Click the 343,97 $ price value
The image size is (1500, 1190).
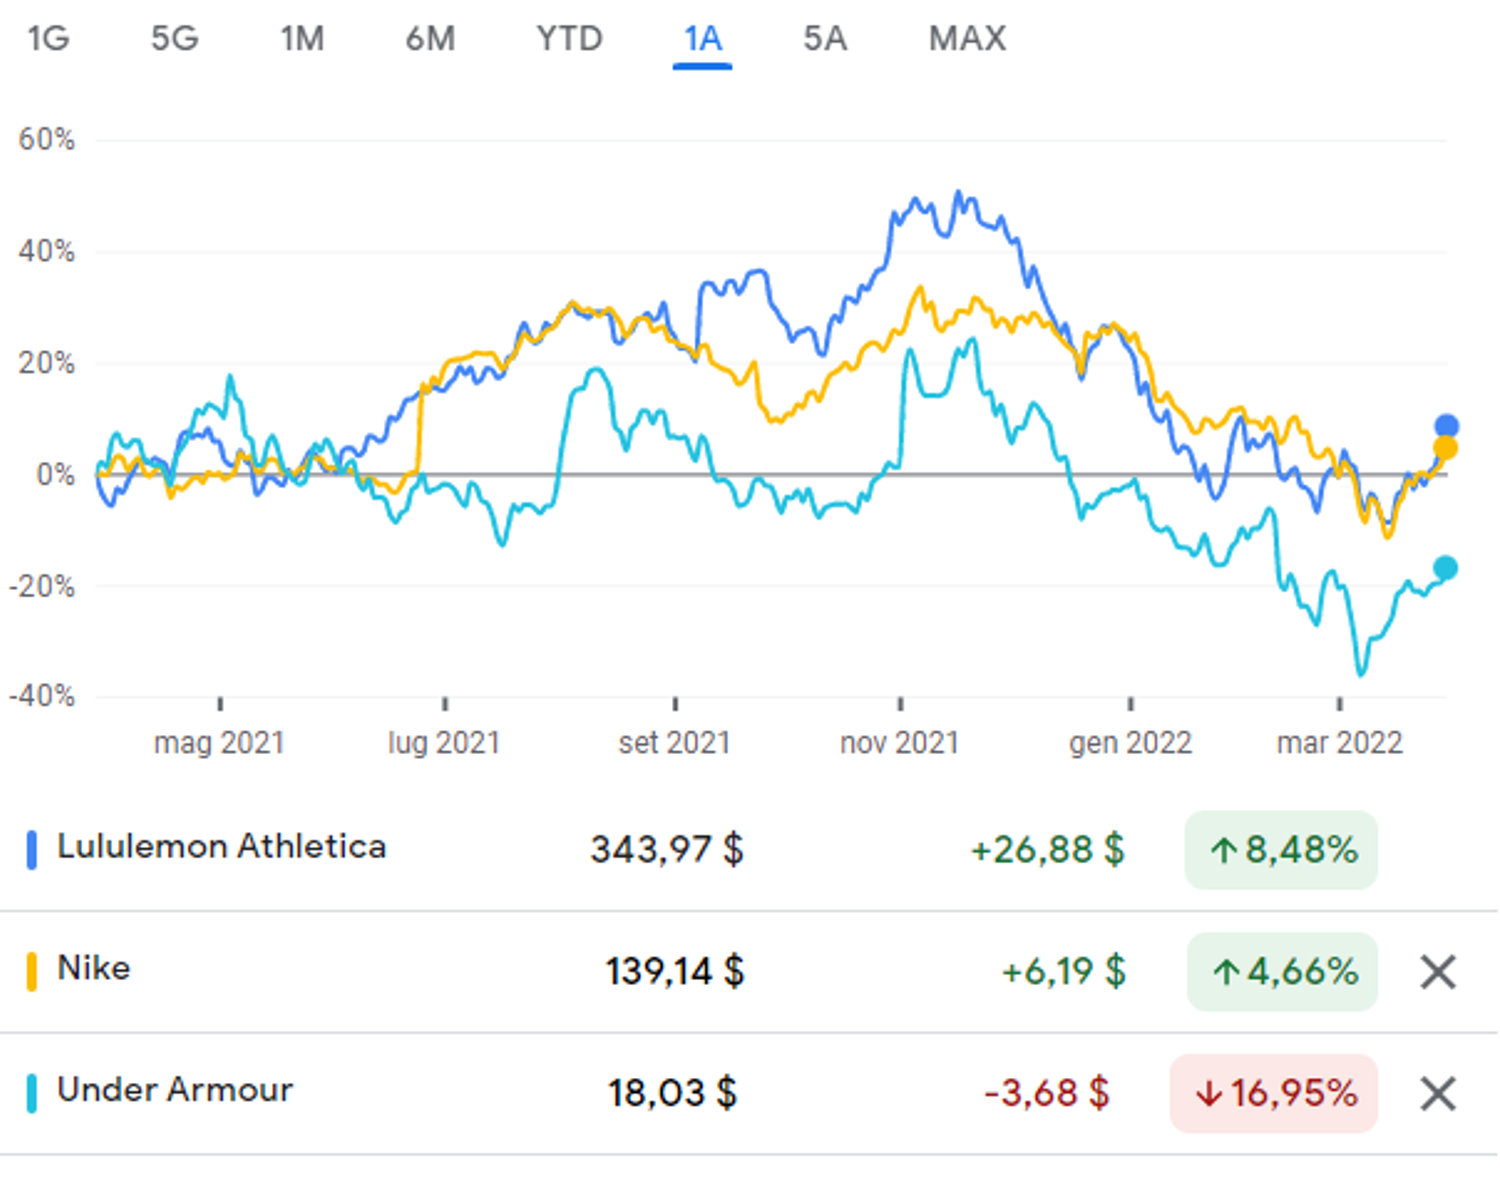pyautogui.click(x=667, y=850)
